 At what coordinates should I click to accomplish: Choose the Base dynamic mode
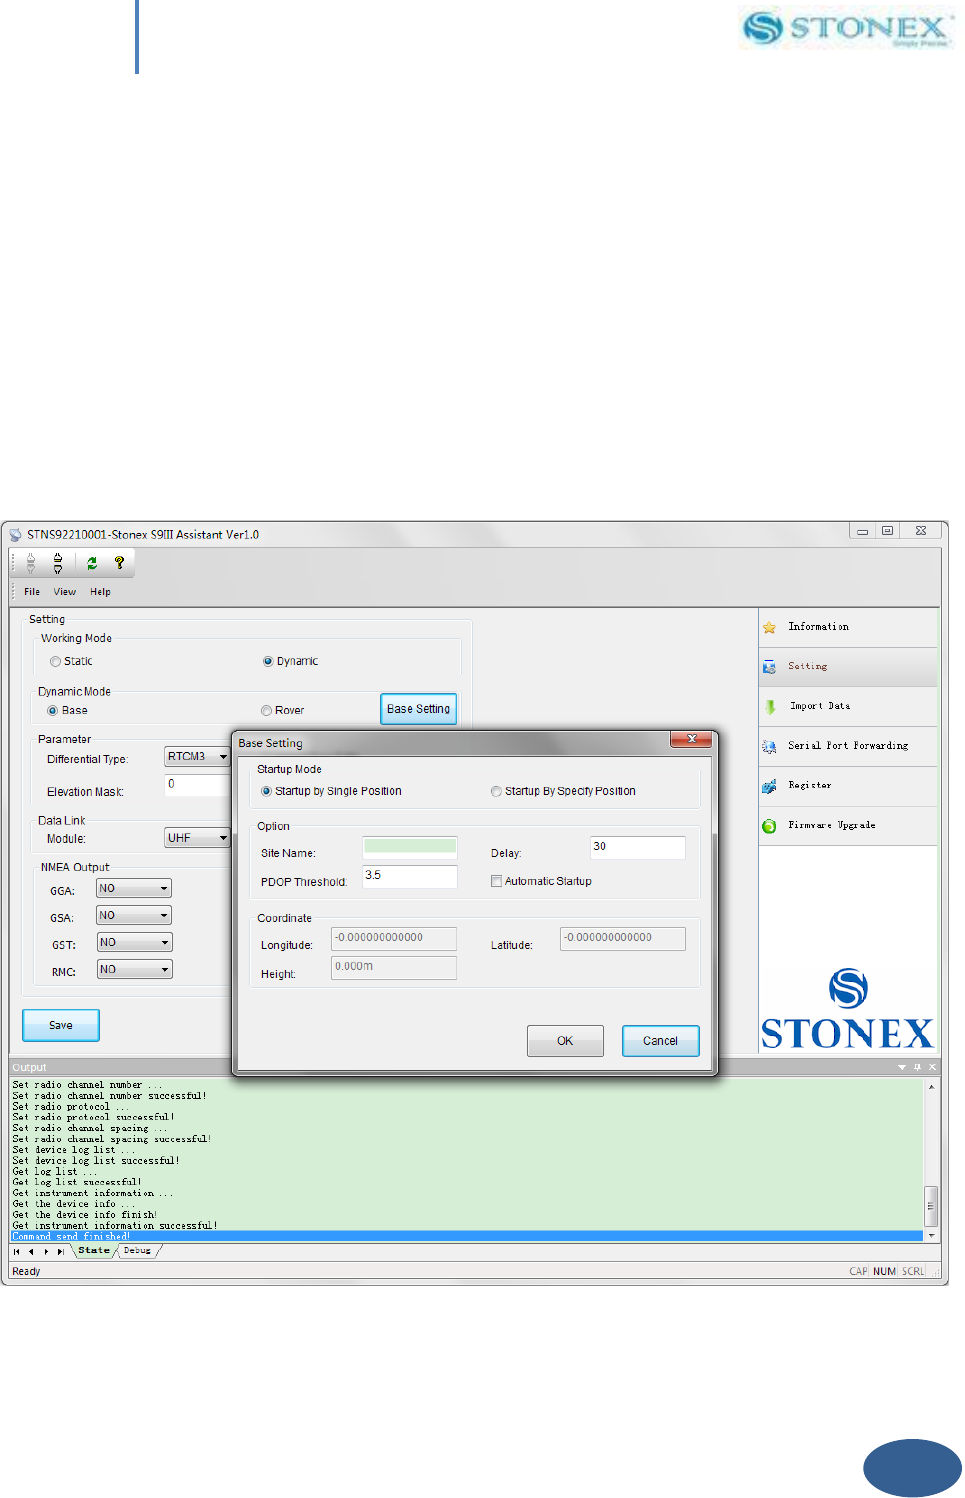(x=53, y=711)
